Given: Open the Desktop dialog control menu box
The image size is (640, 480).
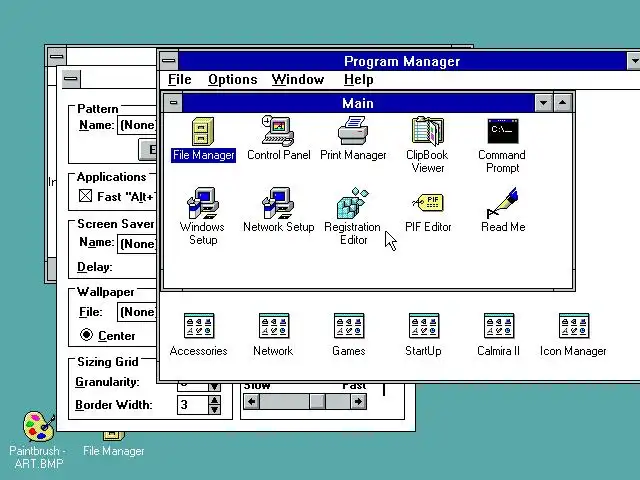Looking at the screenshot, I should (71, 79).
